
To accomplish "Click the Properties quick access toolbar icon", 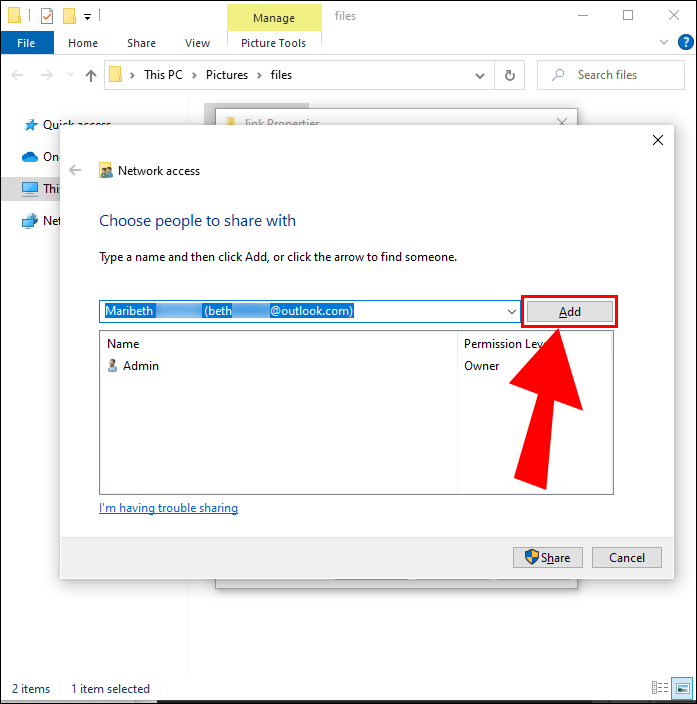I will [47, 16].
